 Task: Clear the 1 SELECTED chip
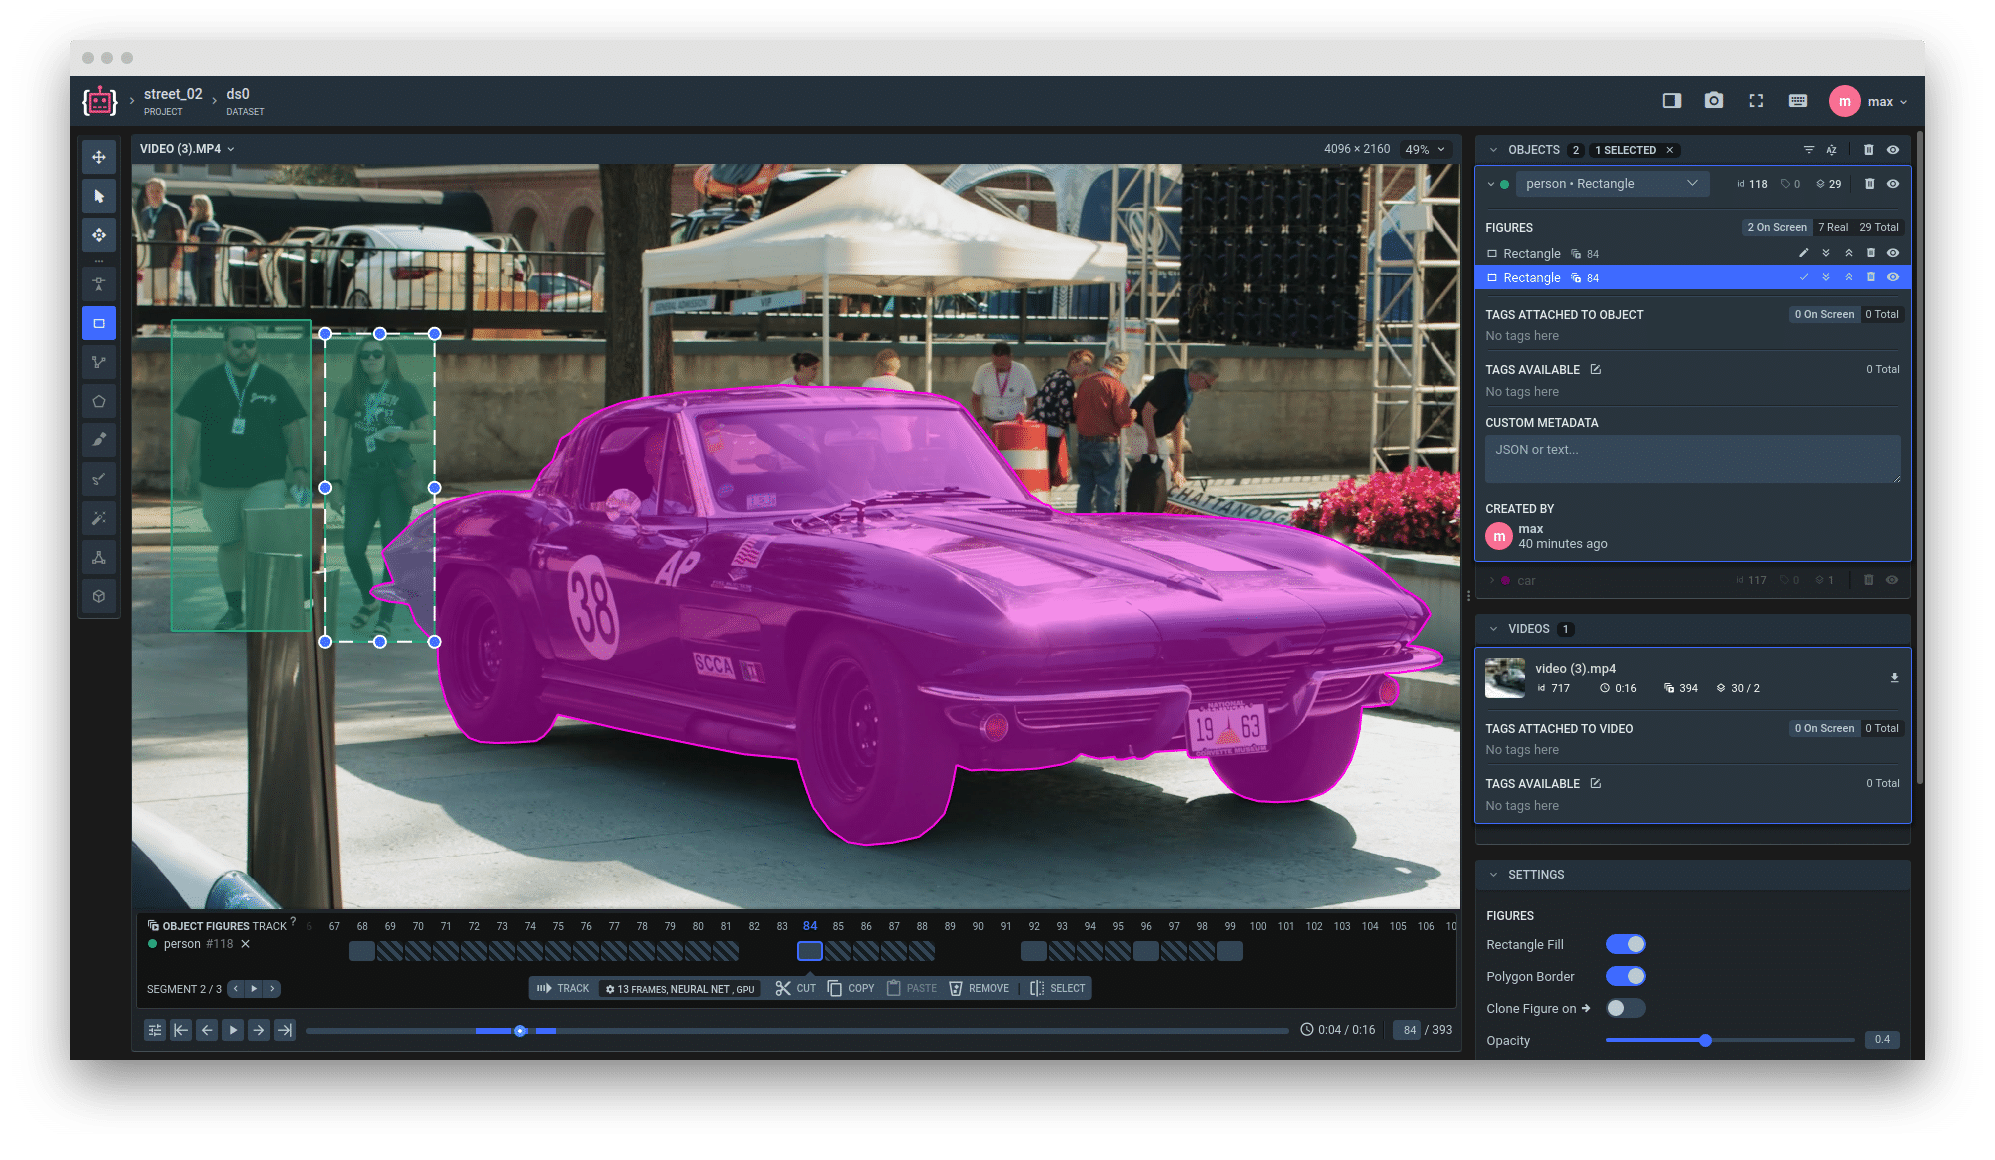tap(1669, 150)
